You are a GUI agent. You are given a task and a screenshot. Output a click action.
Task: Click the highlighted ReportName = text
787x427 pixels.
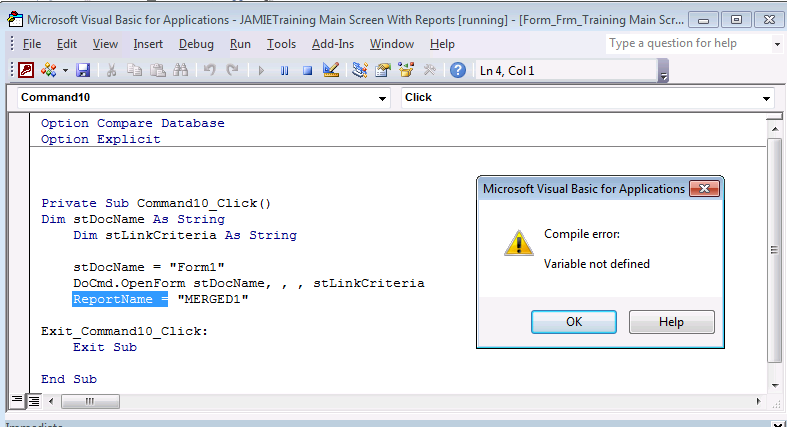120,299
